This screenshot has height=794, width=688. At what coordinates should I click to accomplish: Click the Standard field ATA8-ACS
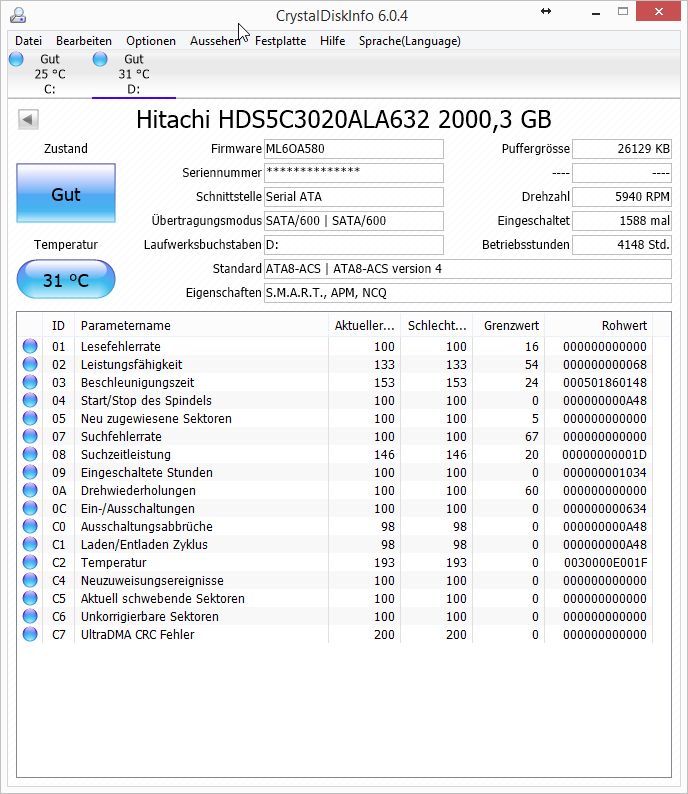pyautogui.click(x=468, y=269)
